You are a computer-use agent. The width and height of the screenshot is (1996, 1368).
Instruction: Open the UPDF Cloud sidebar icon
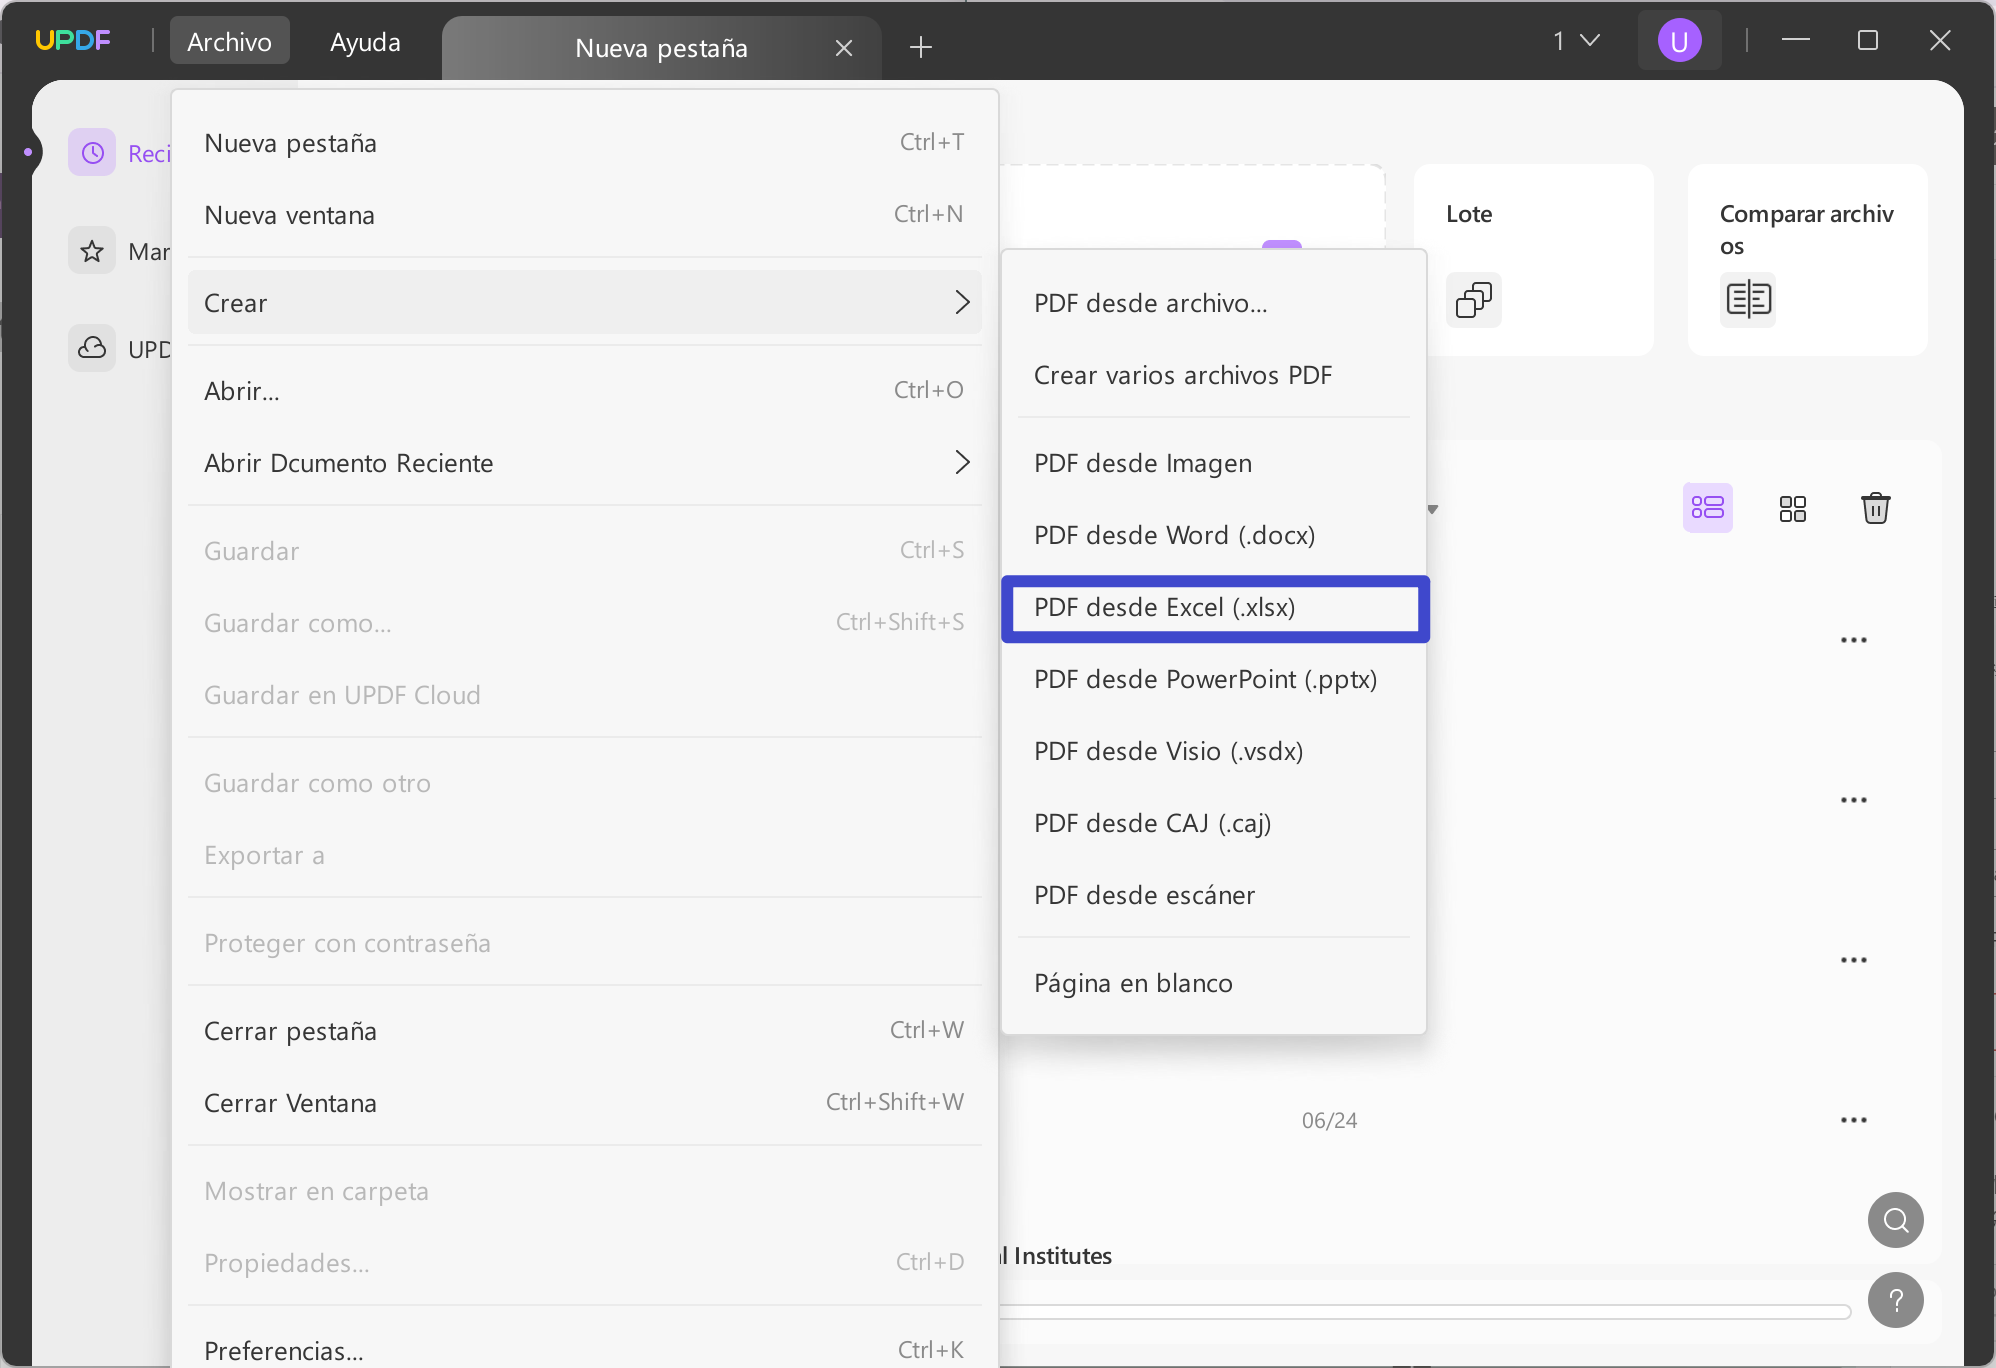[92, 348]
